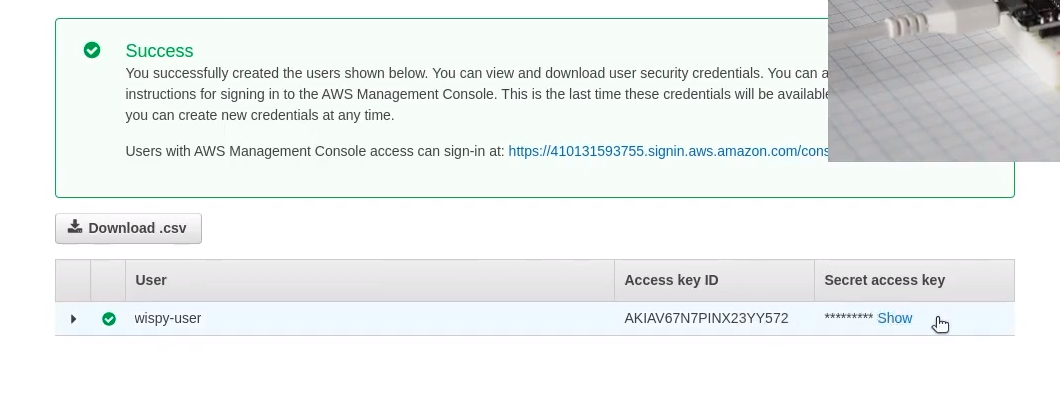Viewport: 1060px width, 419px height.
Task: Click the download arrow icon on the csv button
Action: (x=75, y=226)
